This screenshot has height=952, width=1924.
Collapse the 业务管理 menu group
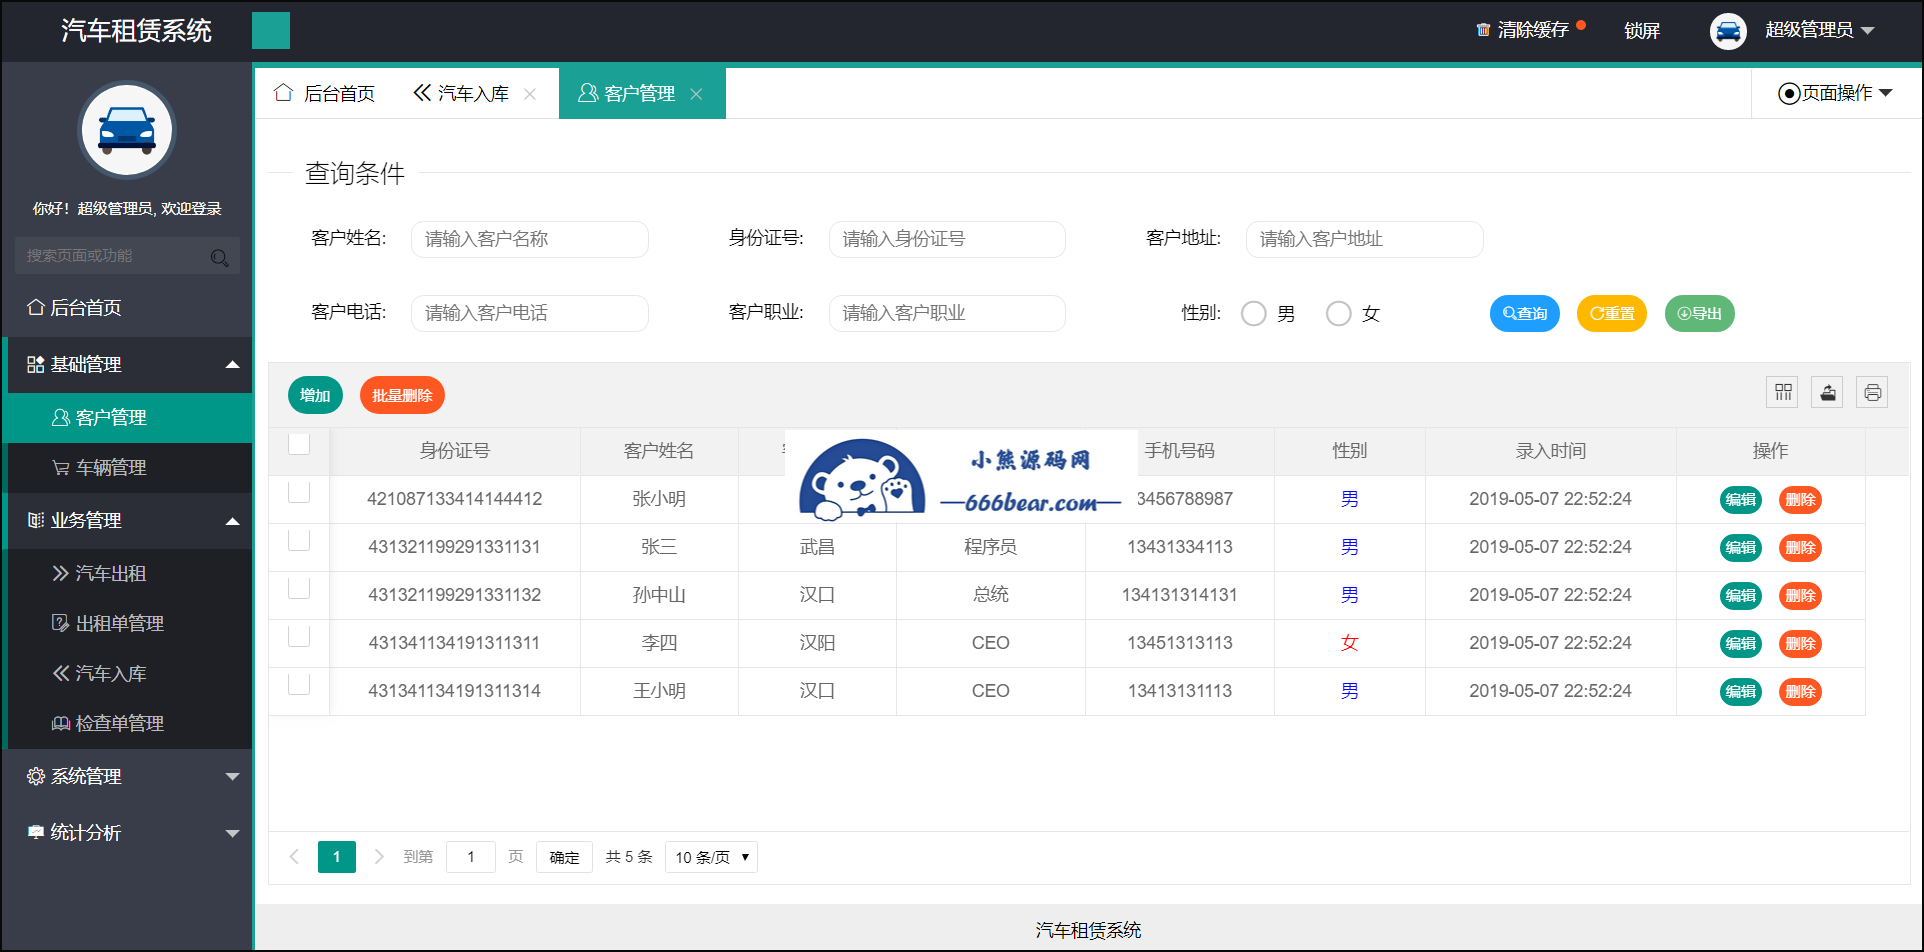127,521
